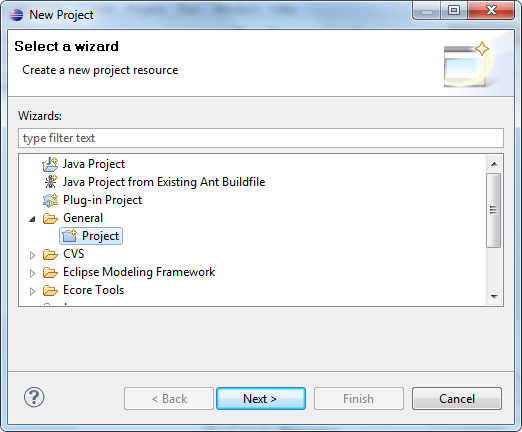Select the Java Project wizard icon
The width and height of the screenshot is (522, 432).
50,164
